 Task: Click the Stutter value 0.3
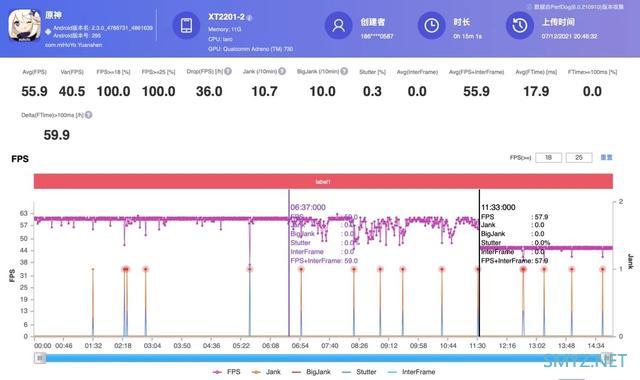point(372,91)
